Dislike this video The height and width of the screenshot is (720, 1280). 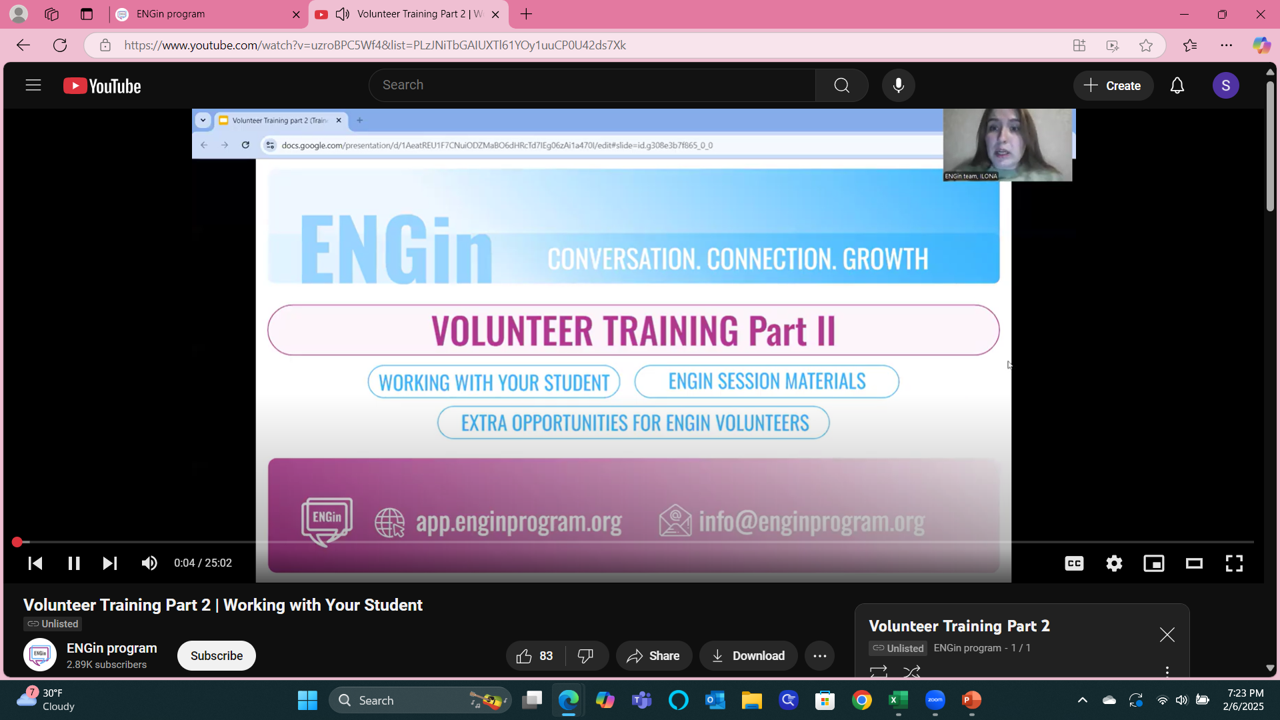[586, 656]
